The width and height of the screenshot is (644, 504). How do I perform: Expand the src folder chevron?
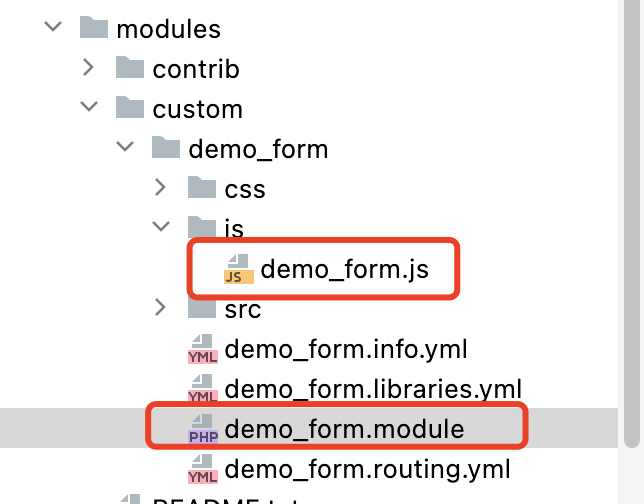pyautogui.click(x=160, y=309)
